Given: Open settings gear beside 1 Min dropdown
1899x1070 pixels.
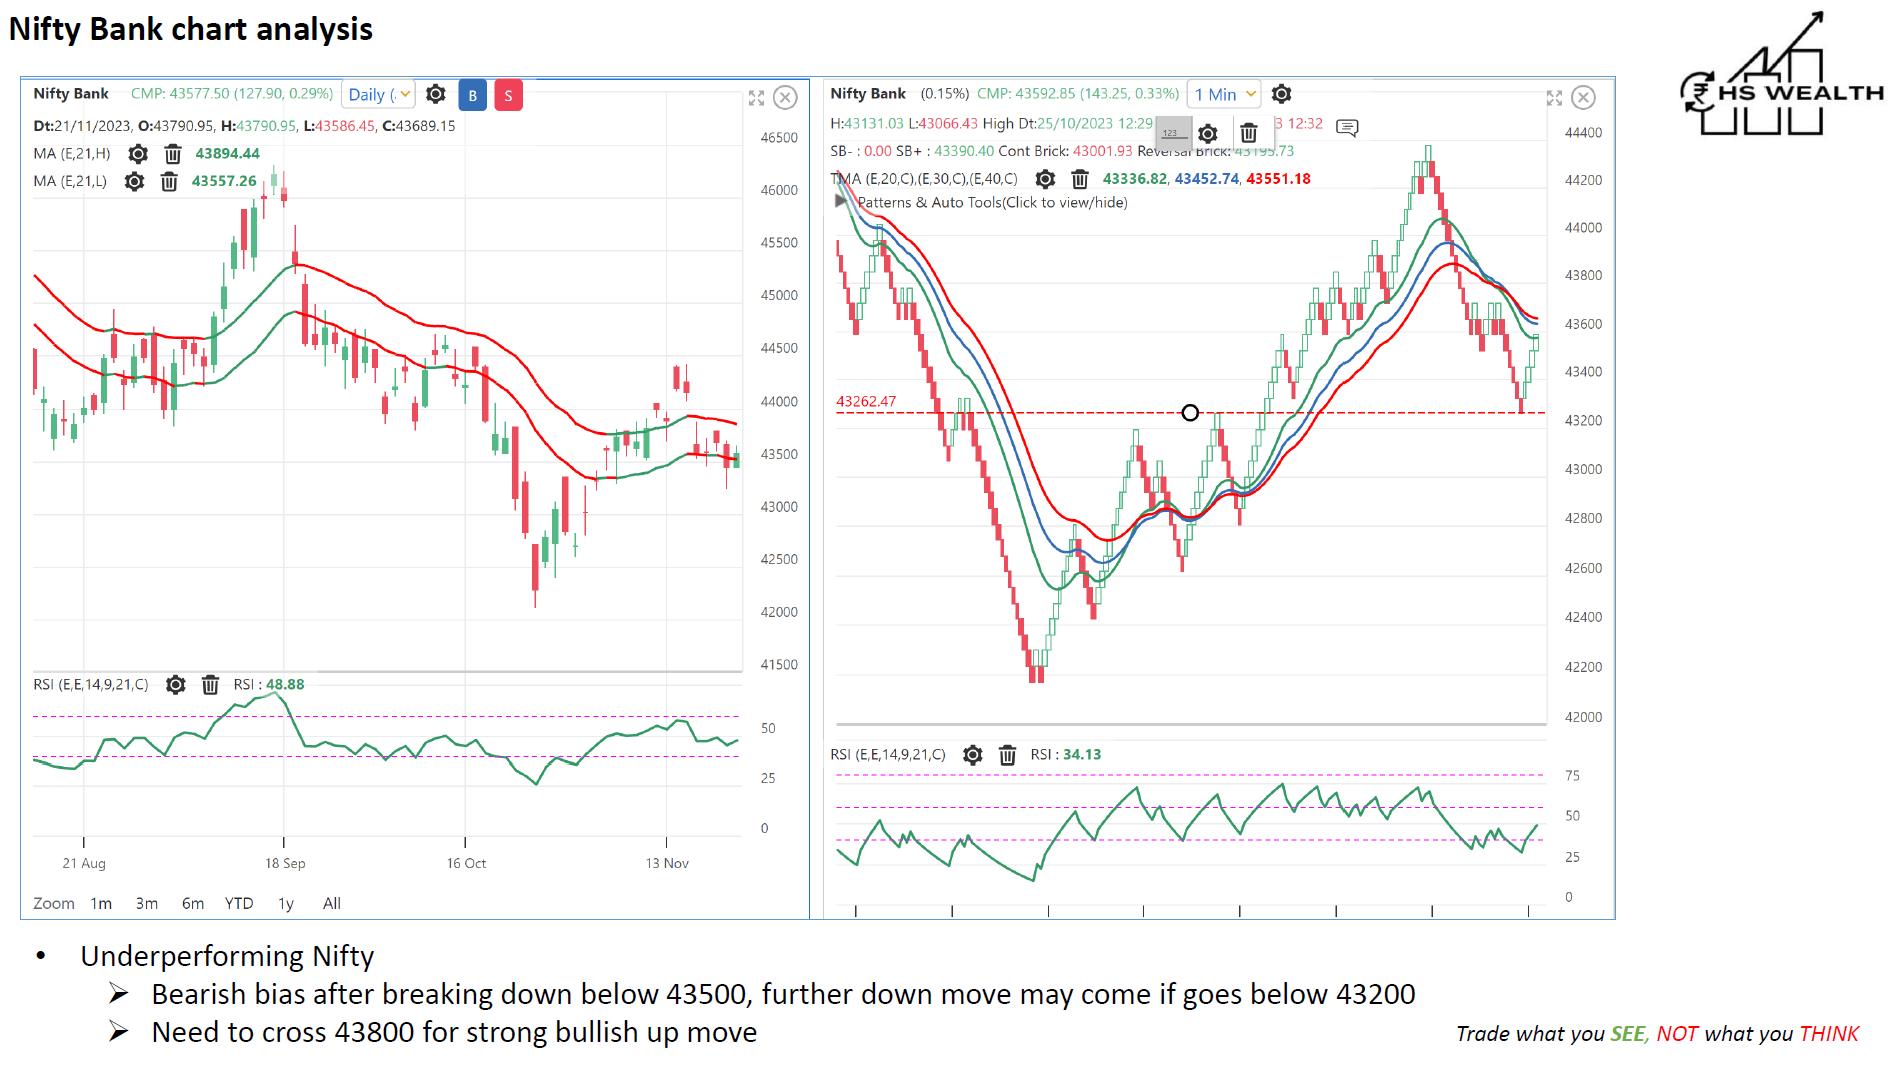Looking at the screenshot, I should (x=1282, y=94).
